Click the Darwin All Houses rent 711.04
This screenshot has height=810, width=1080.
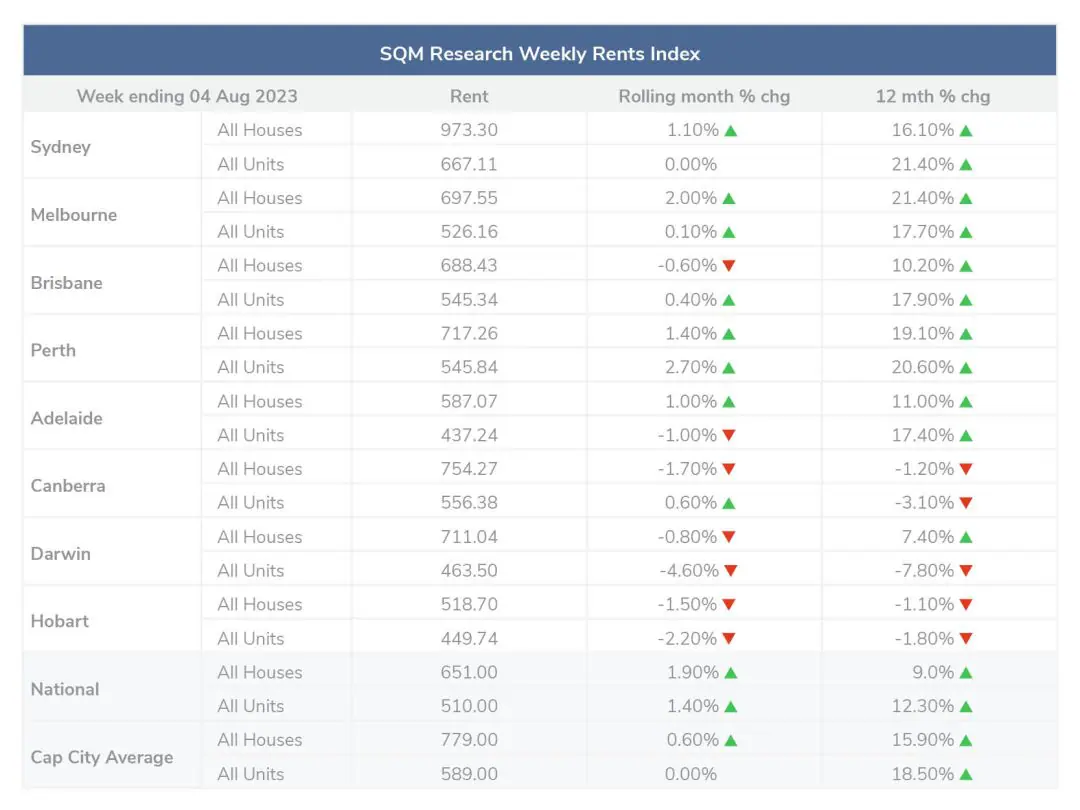coord(469,537)
